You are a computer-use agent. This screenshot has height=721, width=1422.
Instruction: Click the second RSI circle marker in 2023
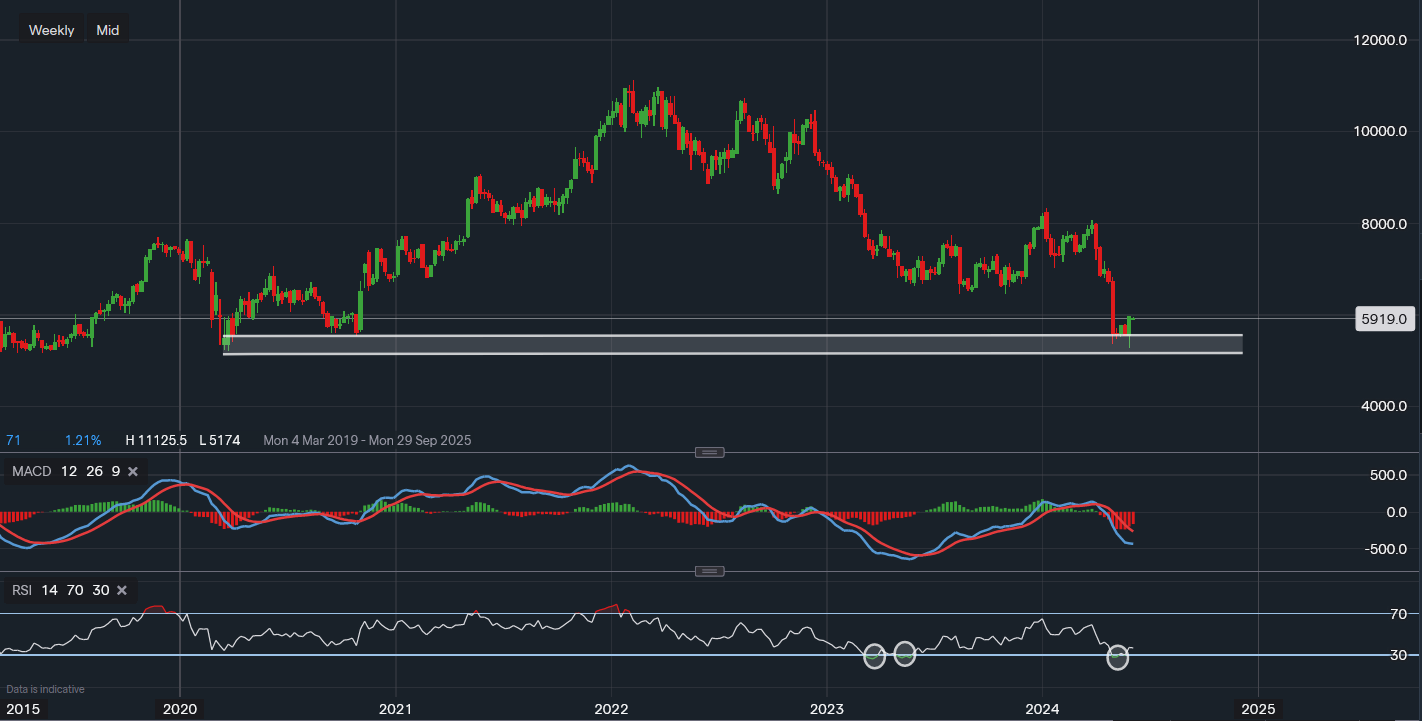pyautogui.click(x=904, y=654)
